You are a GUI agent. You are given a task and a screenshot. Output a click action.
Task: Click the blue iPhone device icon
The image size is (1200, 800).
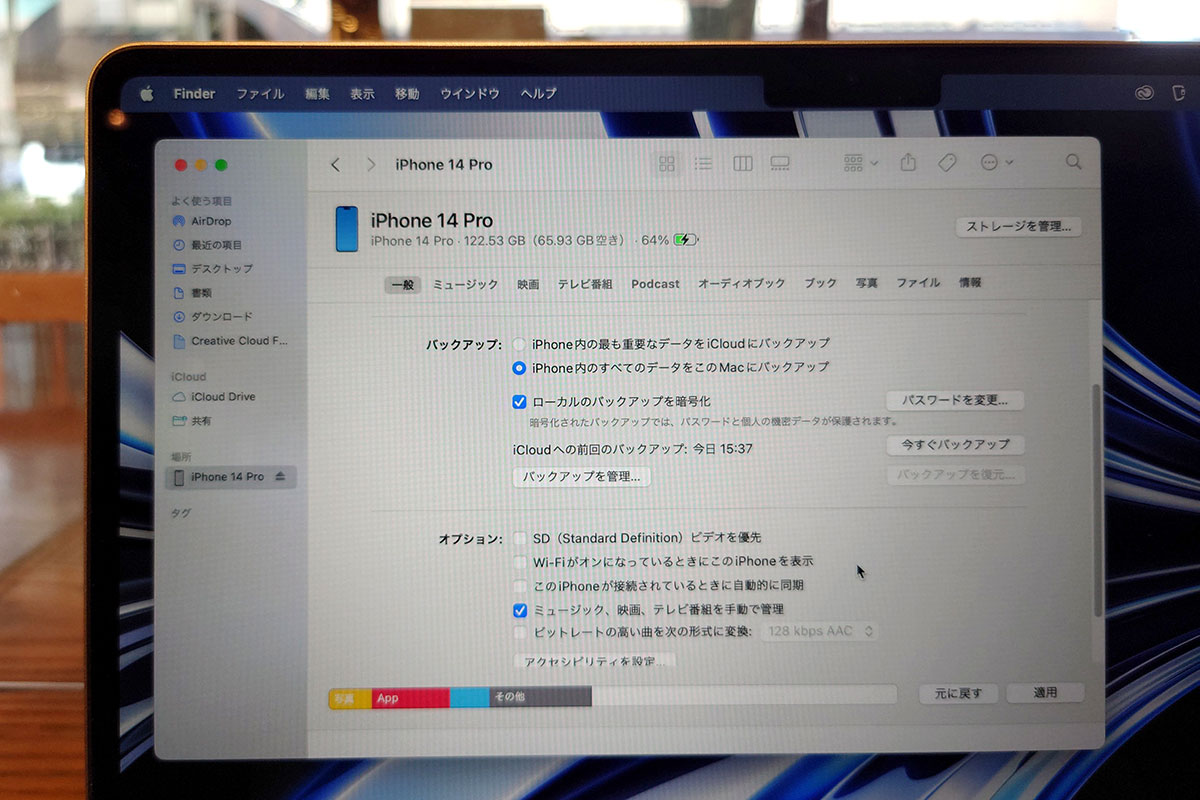[x=346, y=229]
